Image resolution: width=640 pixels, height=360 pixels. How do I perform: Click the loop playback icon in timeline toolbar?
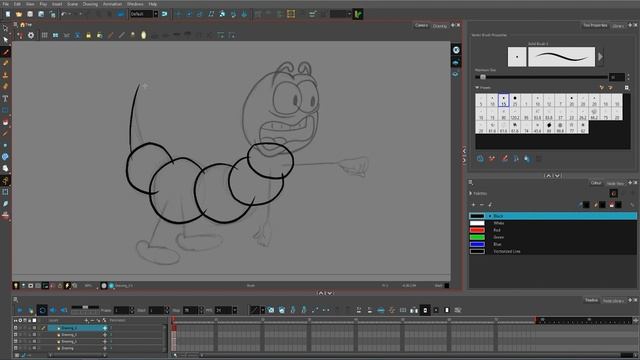click(42, 310)
